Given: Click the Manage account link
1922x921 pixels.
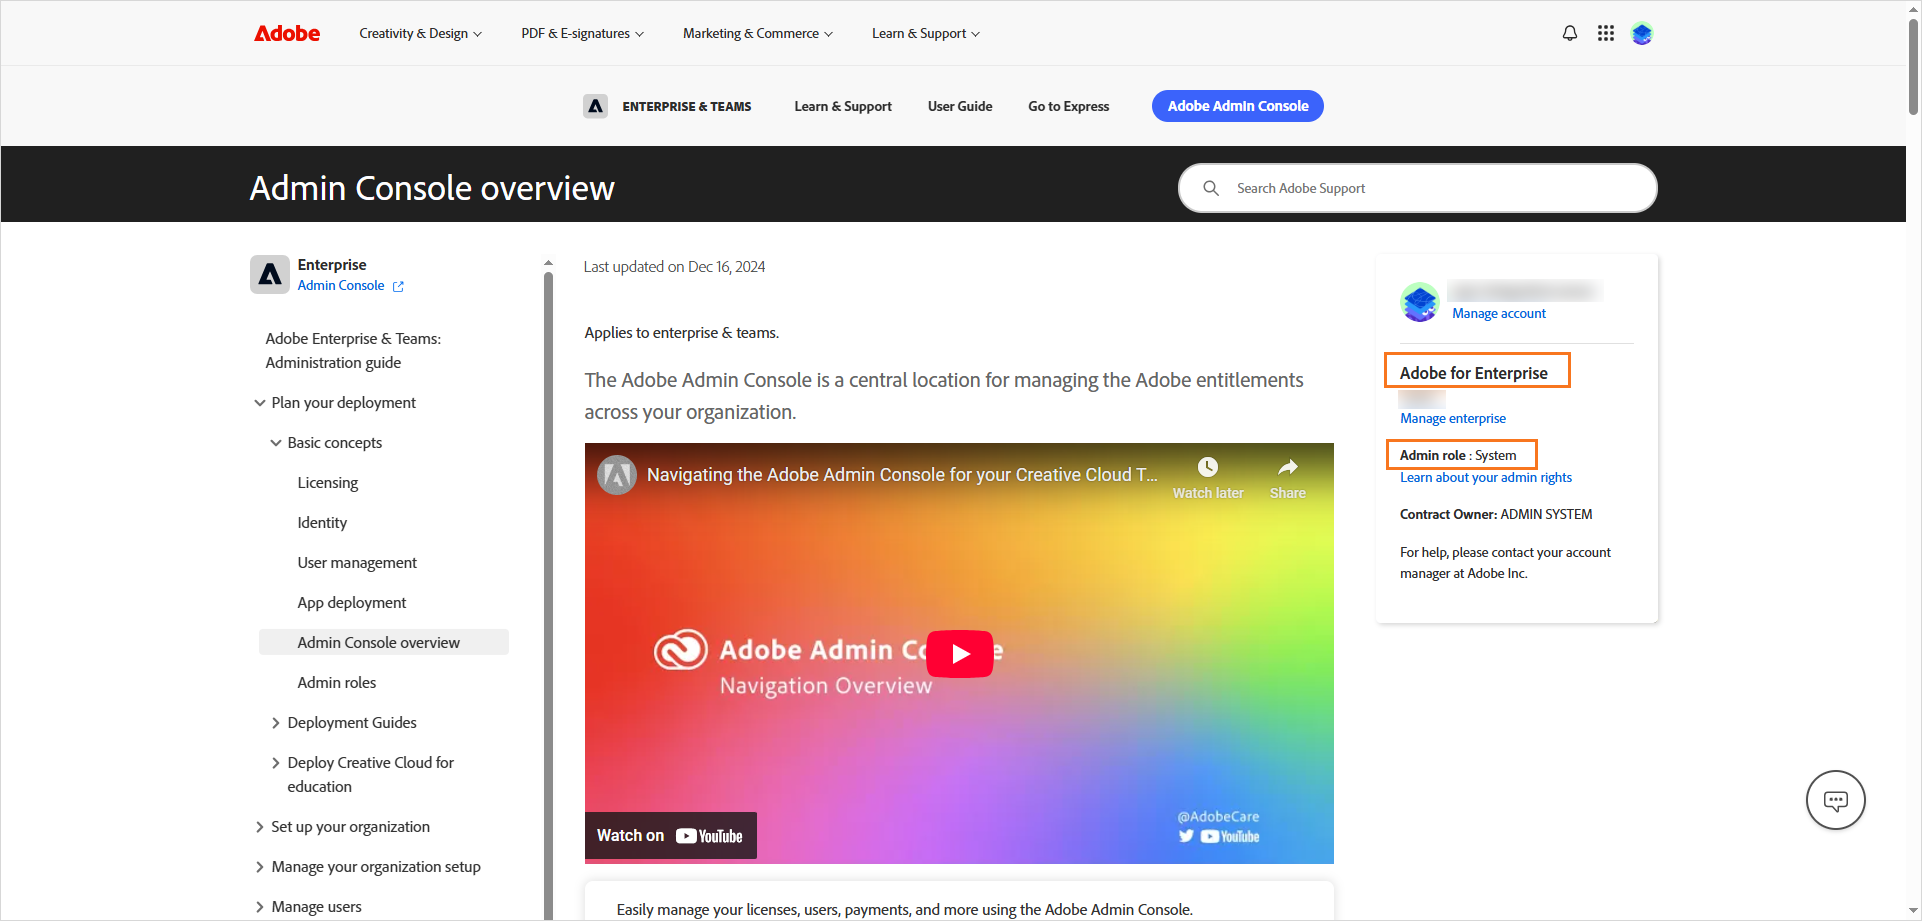Looking at the screenshot, I should (1499, 314).
